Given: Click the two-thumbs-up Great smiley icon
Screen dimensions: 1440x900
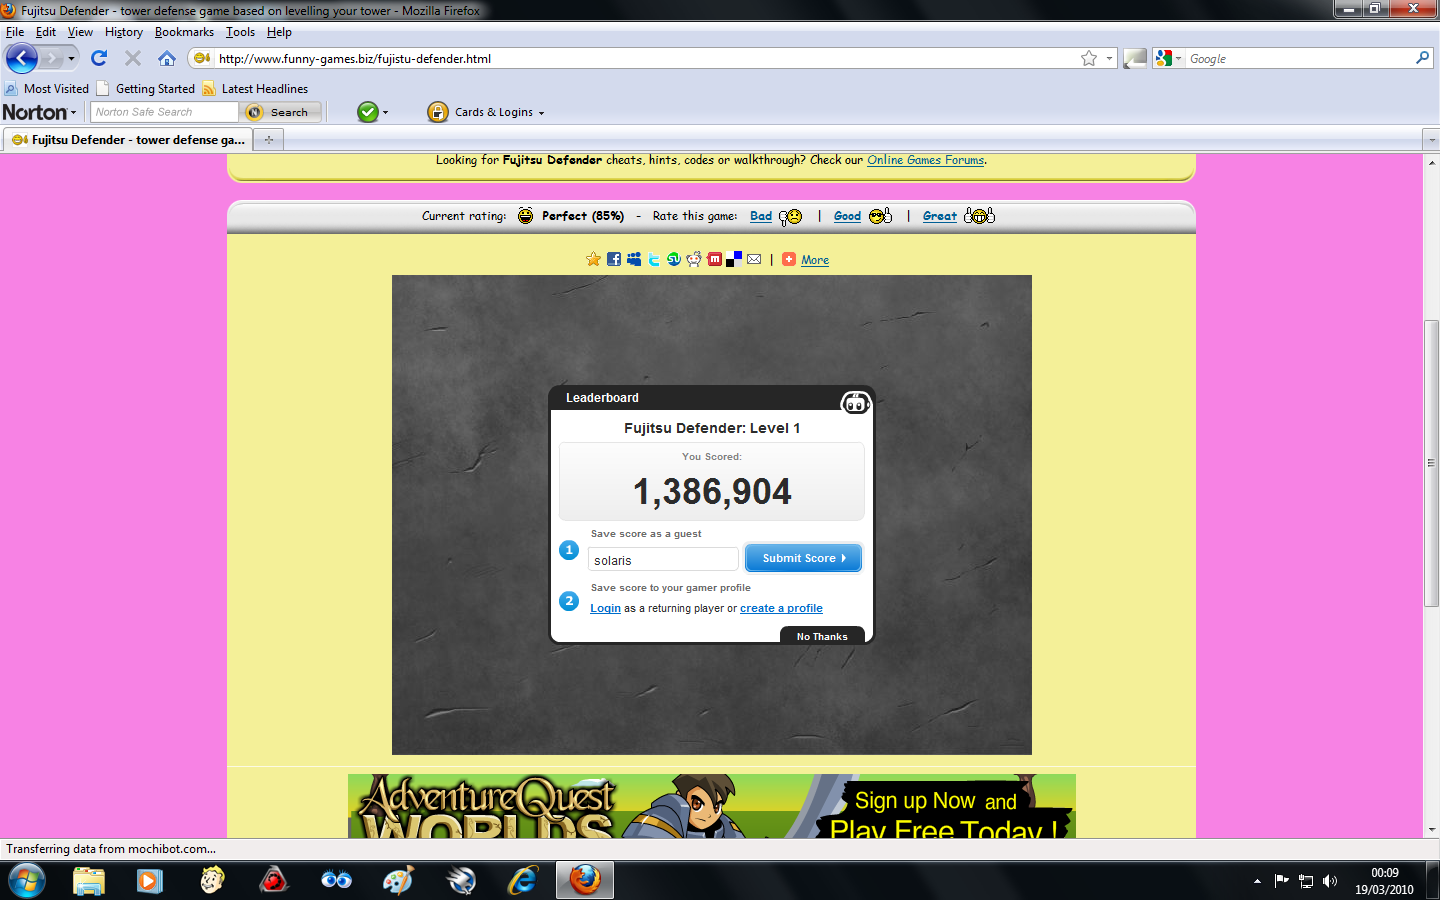Looking at the screenshot, I should tap(979, 216).
